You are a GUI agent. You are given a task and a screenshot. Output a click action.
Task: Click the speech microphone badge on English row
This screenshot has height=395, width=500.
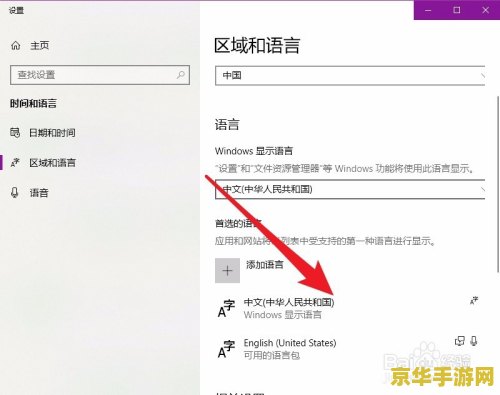474,341
